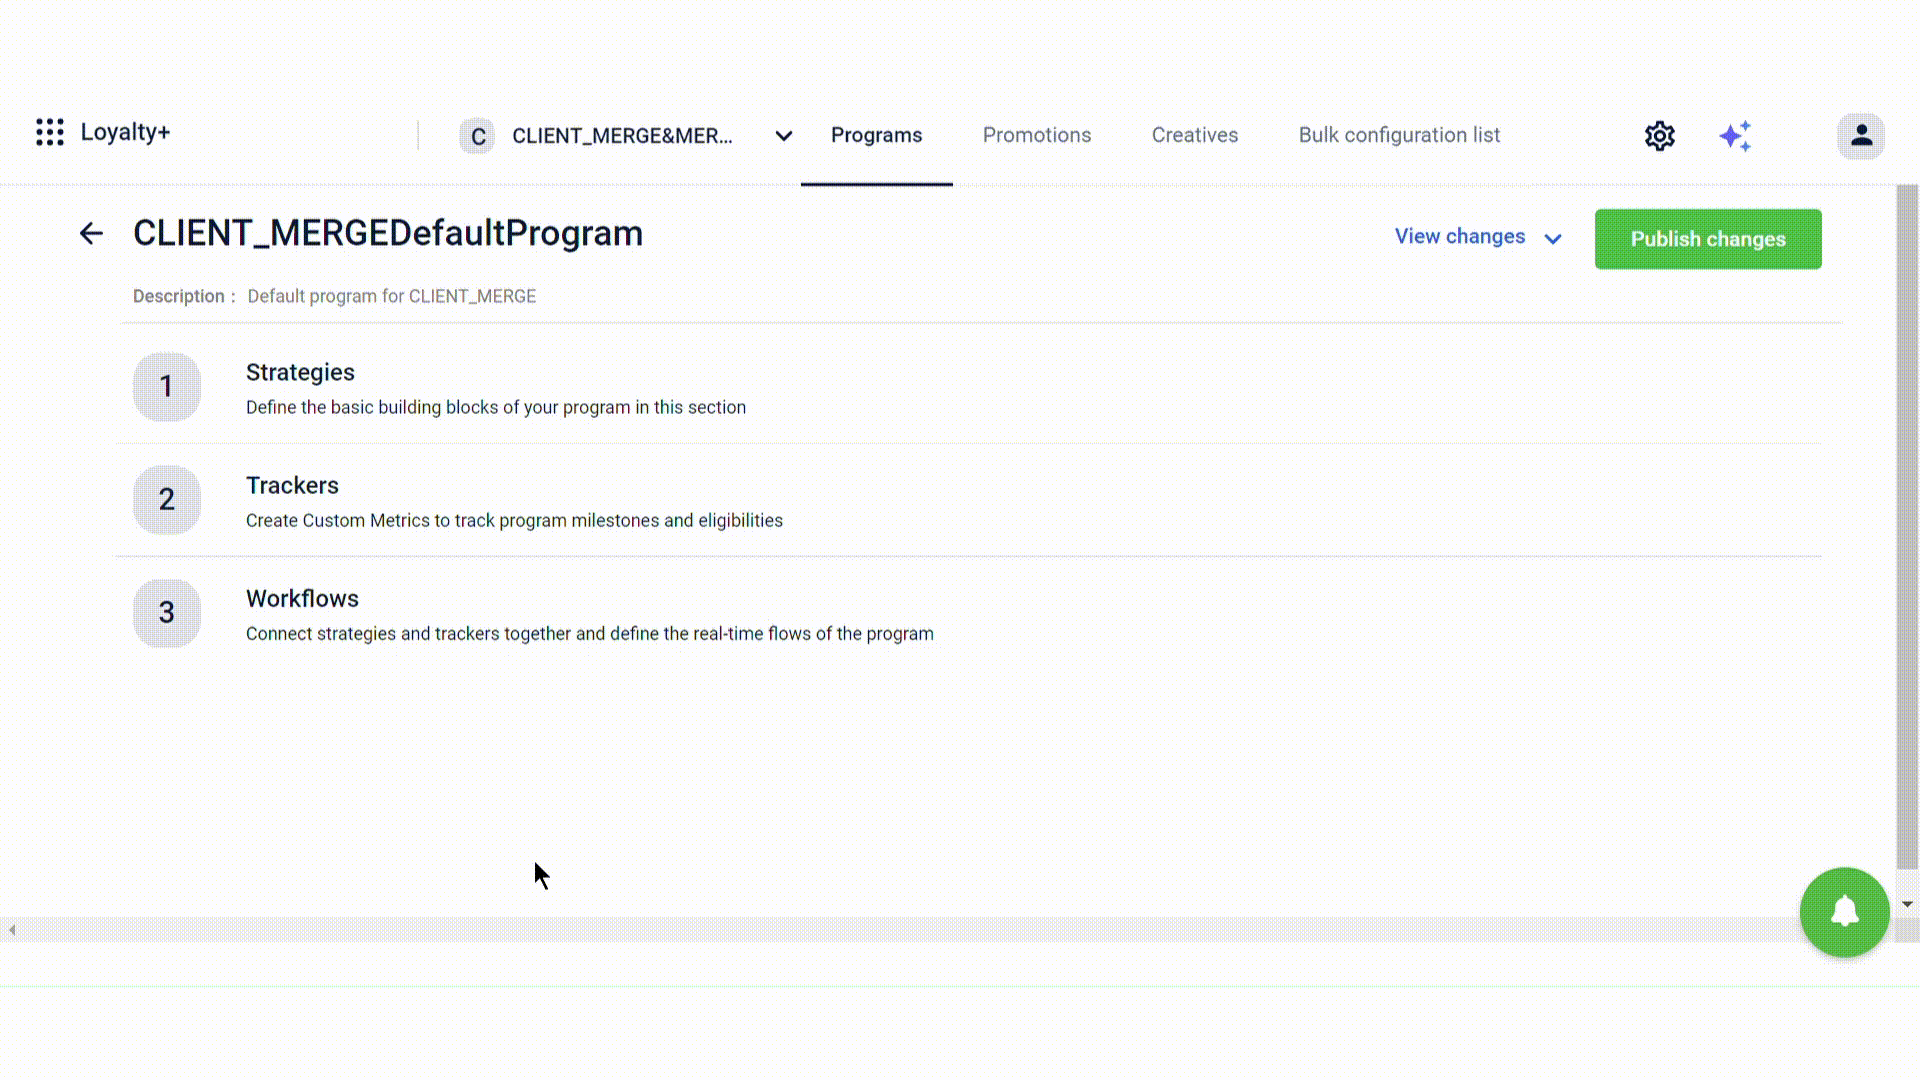Select the Promotions menu item
This screenshot has height=1080, width=1920.
1036,135
